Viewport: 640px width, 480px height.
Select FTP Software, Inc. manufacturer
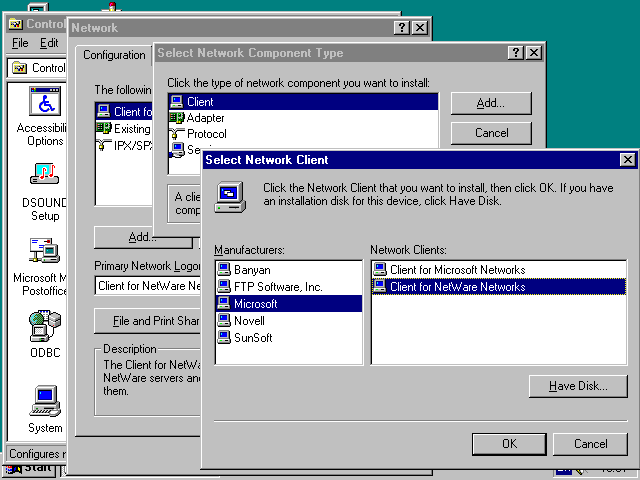(x=278, y=287)
